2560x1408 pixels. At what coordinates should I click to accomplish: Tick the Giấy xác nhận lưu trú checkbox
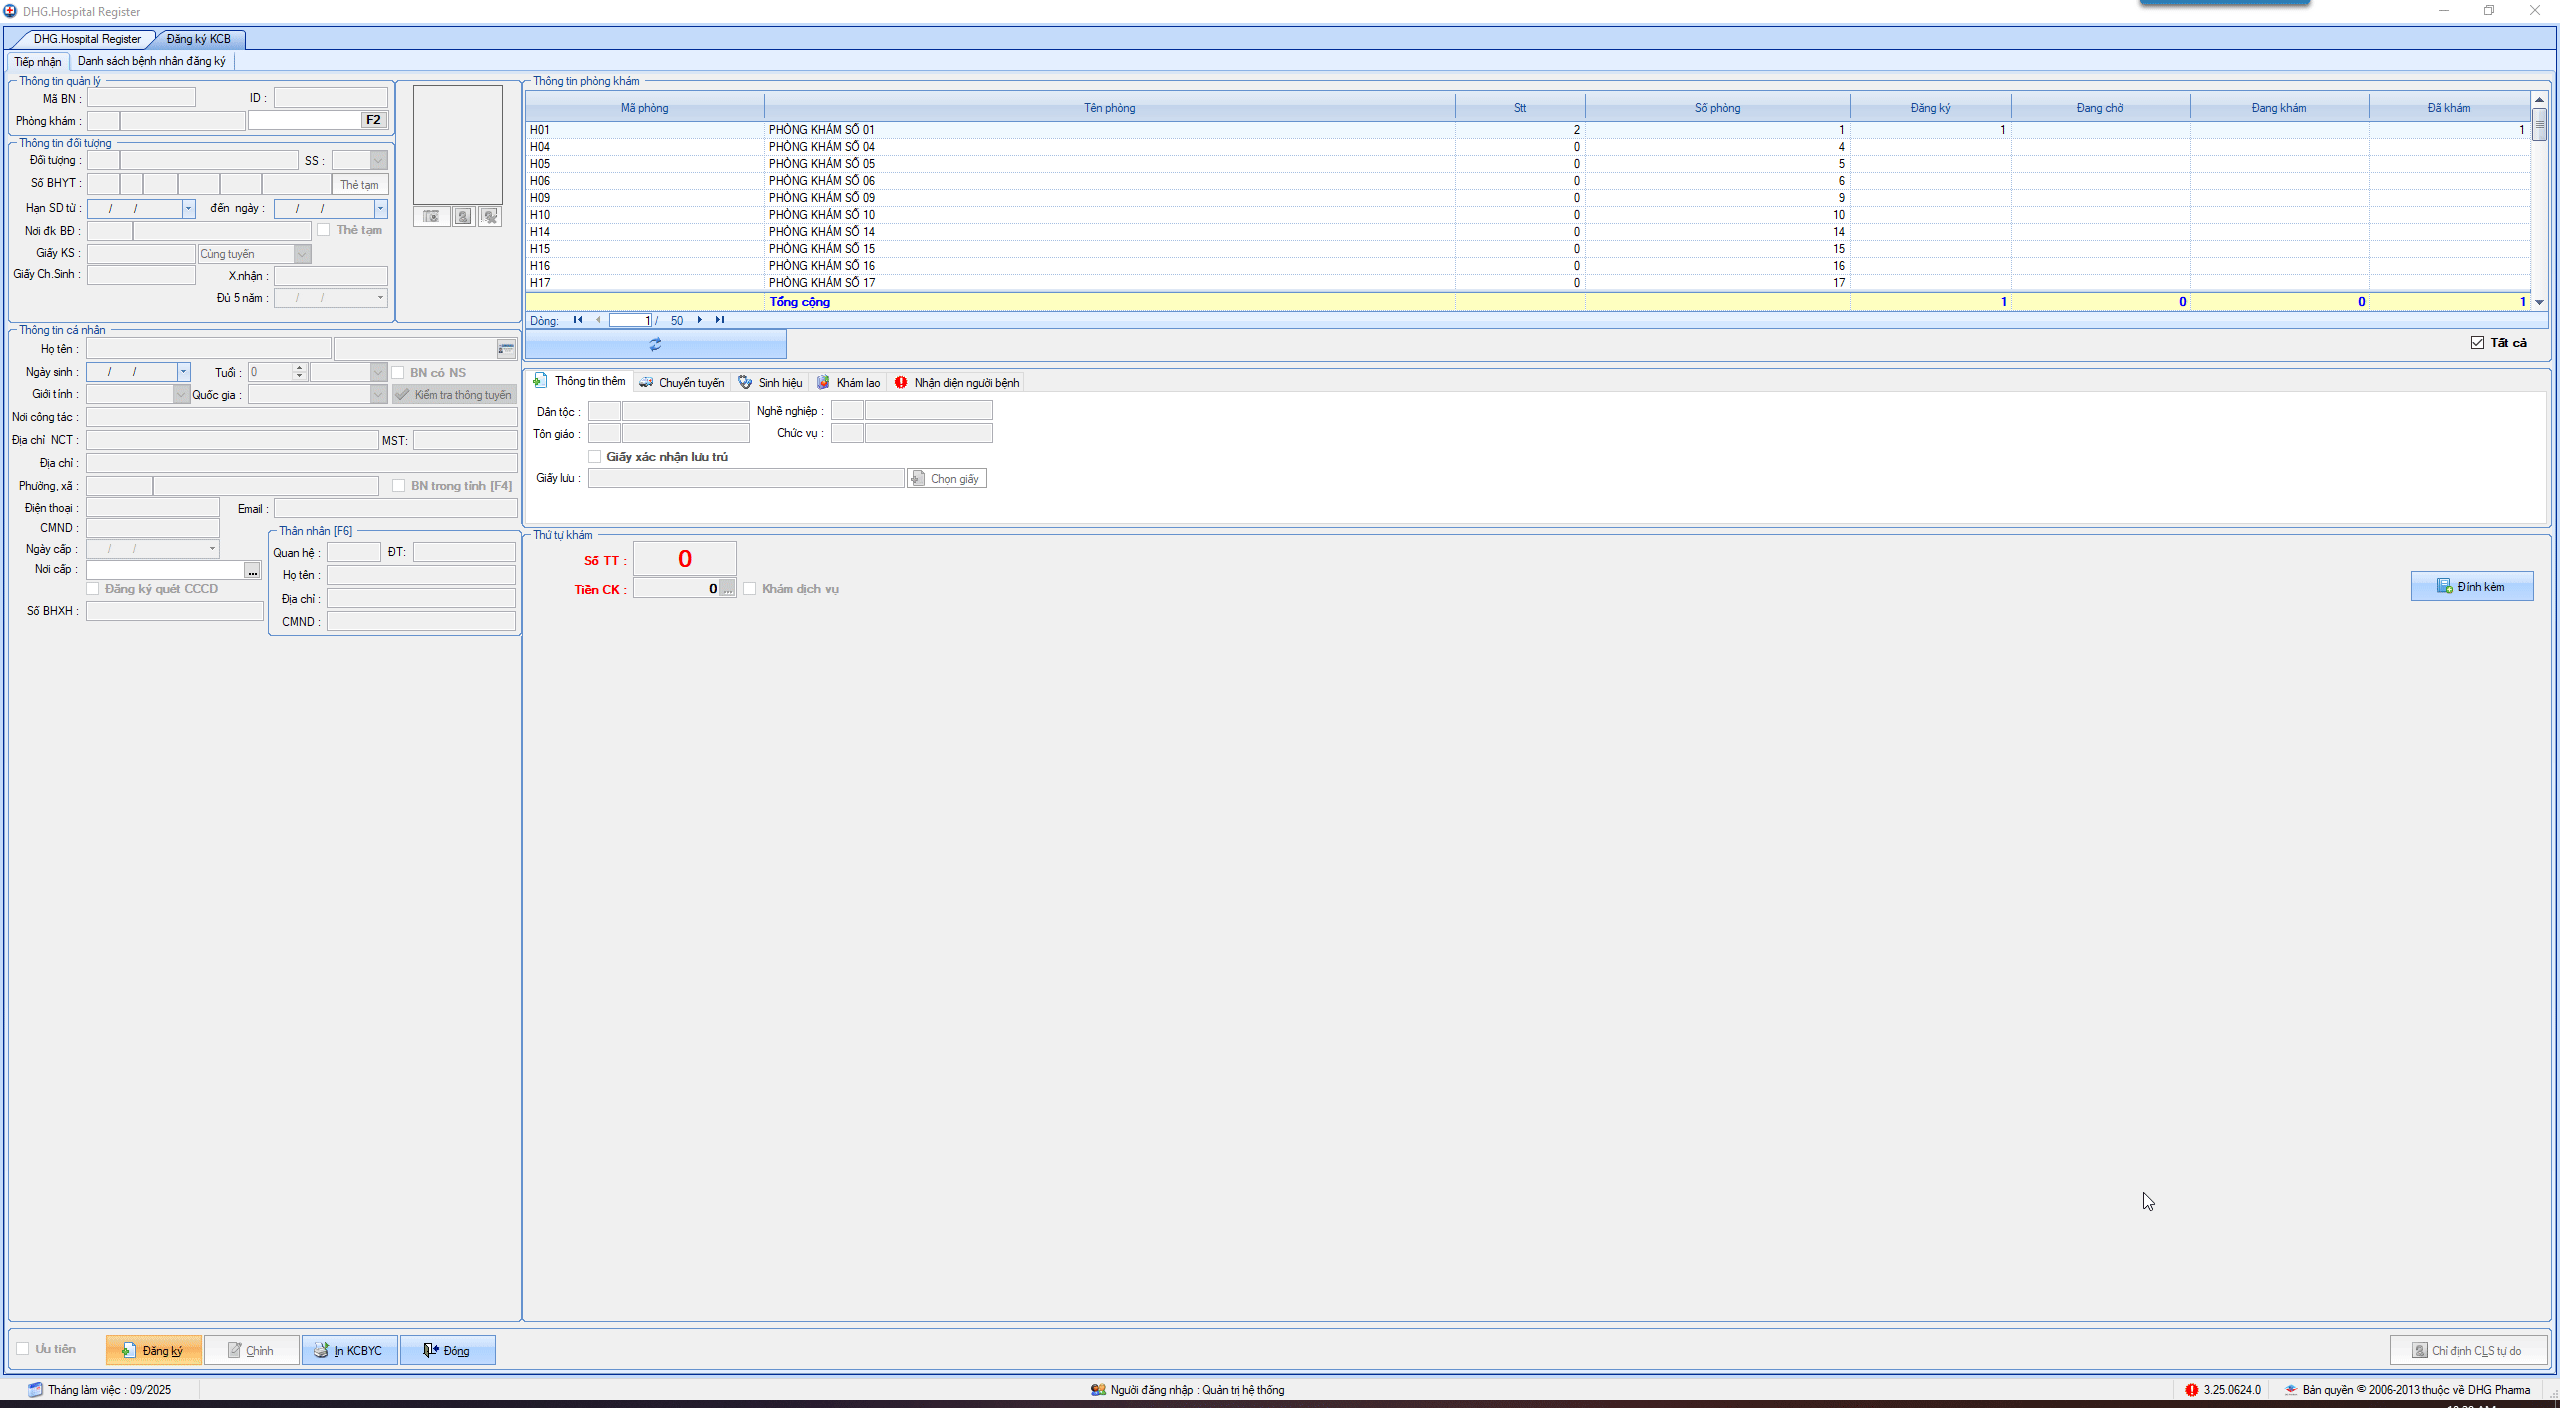point(595,457)
